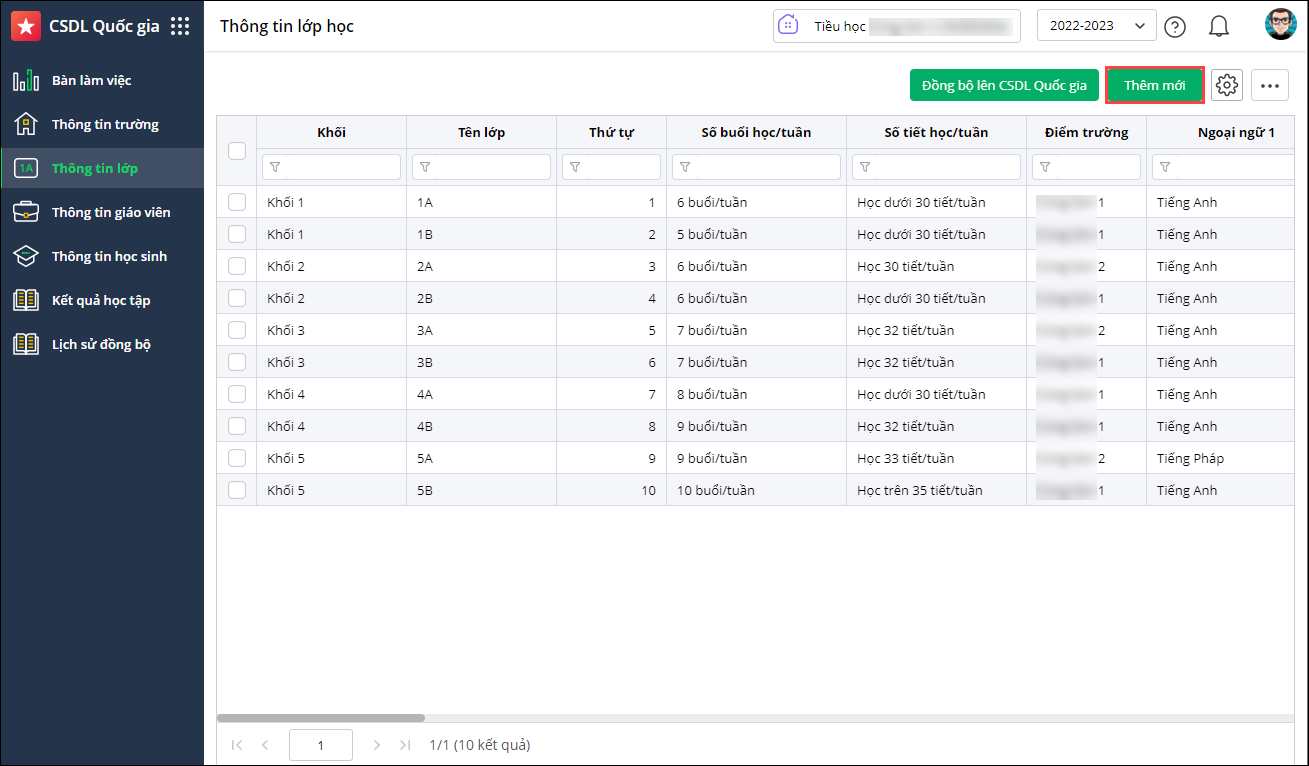The image size is (1309, 766).
Task: Go to the next page arrow
Action: pos(377,745)
